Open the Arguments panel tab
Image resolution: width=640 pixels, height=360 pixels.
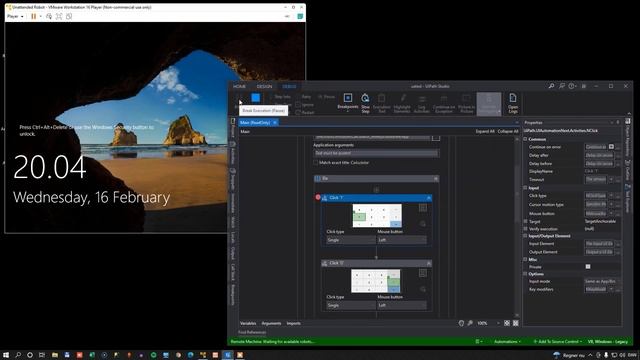click(271, 323)
